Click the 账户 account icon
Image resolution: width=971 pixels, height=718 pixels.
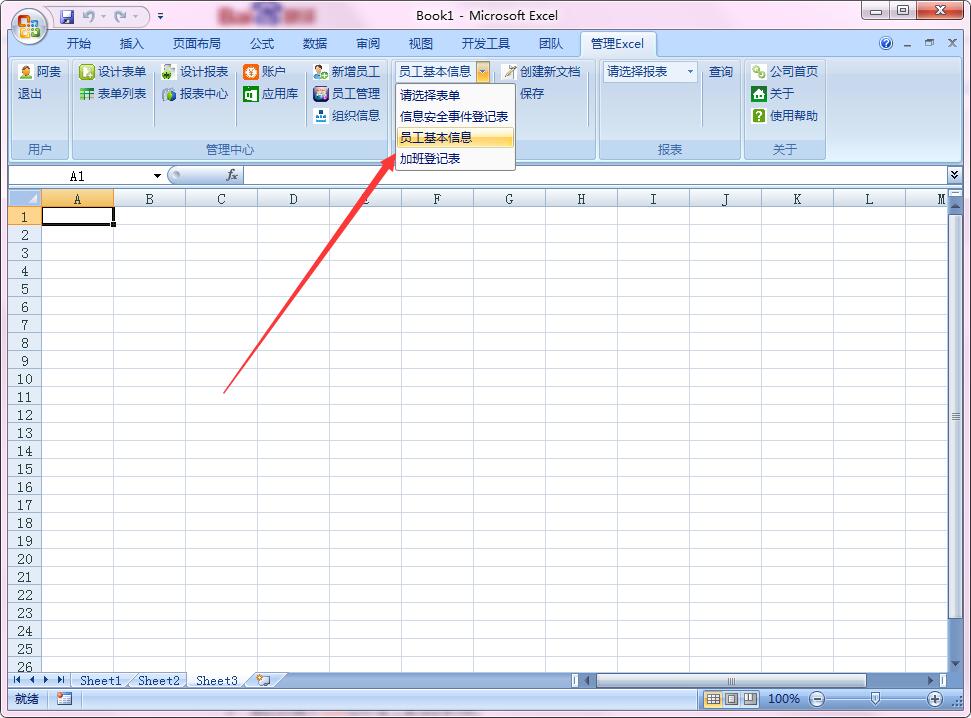click(x=251, y=72)
